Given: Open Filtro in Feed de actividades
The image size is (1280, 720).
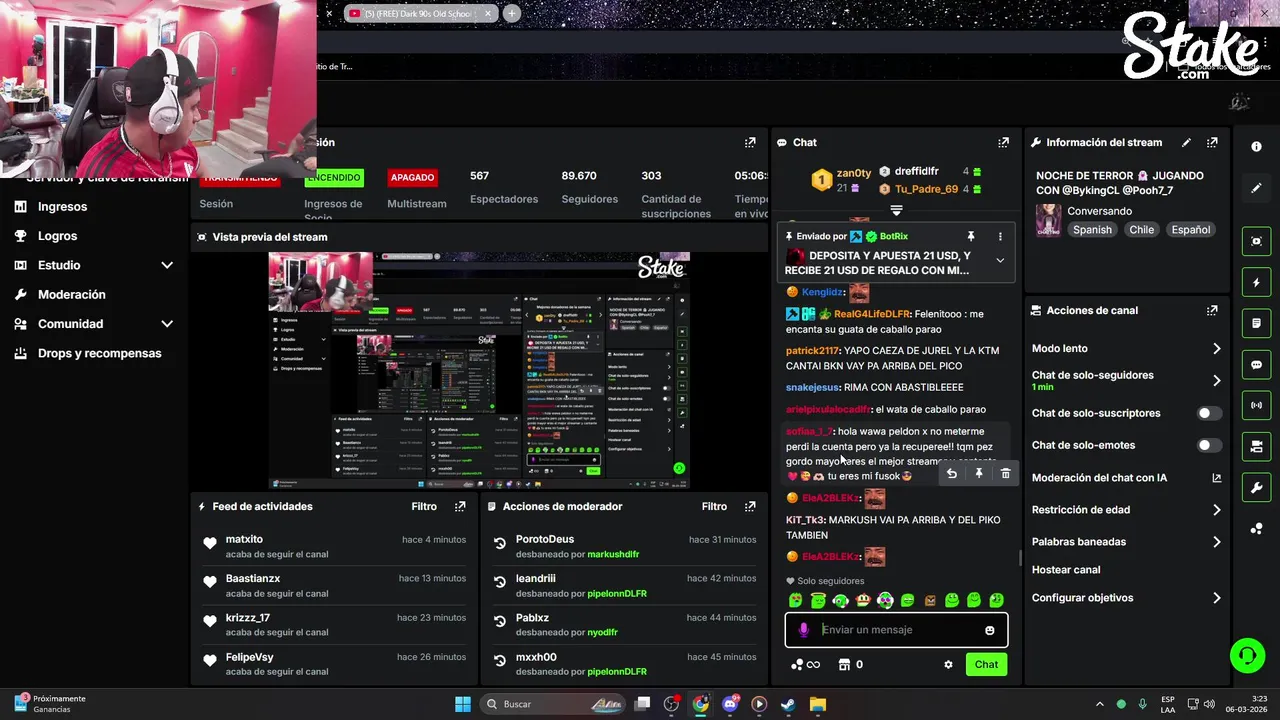Looking at the screenshot, I should point(424,507).
